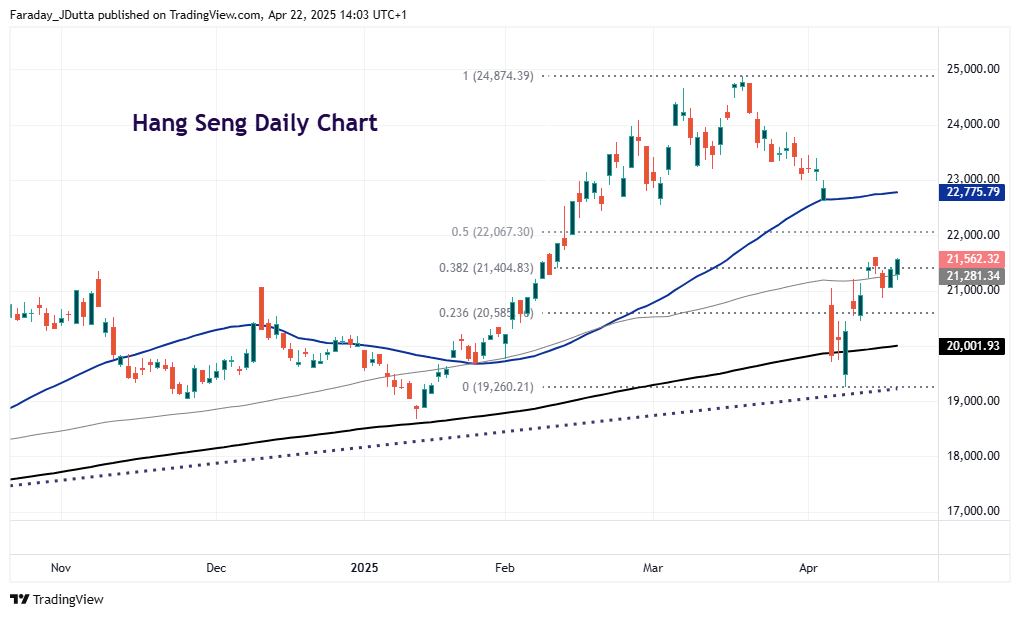Select the blue 22,775.79 price label
The width and height of the screenshot is (1020, 617).
[973, 194]
